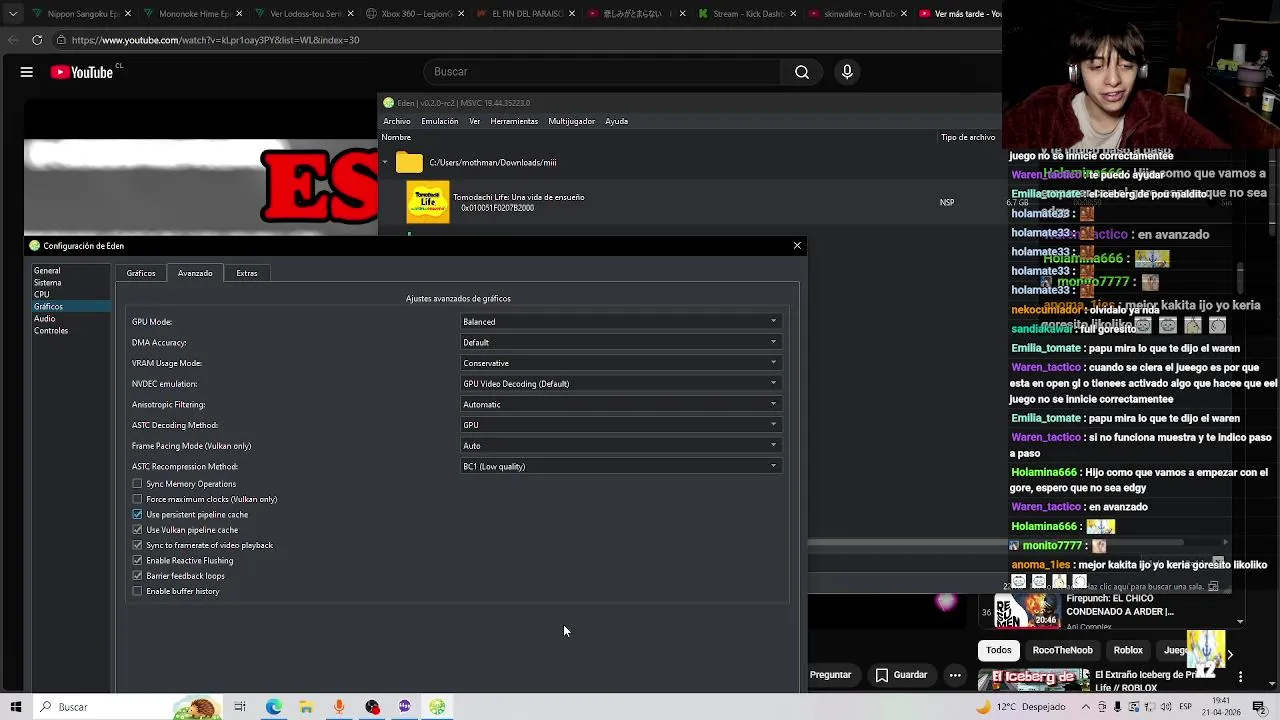Image resolution: width=1280 pixels, height=720 pixels.
Task: Switch to the Gráficos tab
Action: coord(141,273)
